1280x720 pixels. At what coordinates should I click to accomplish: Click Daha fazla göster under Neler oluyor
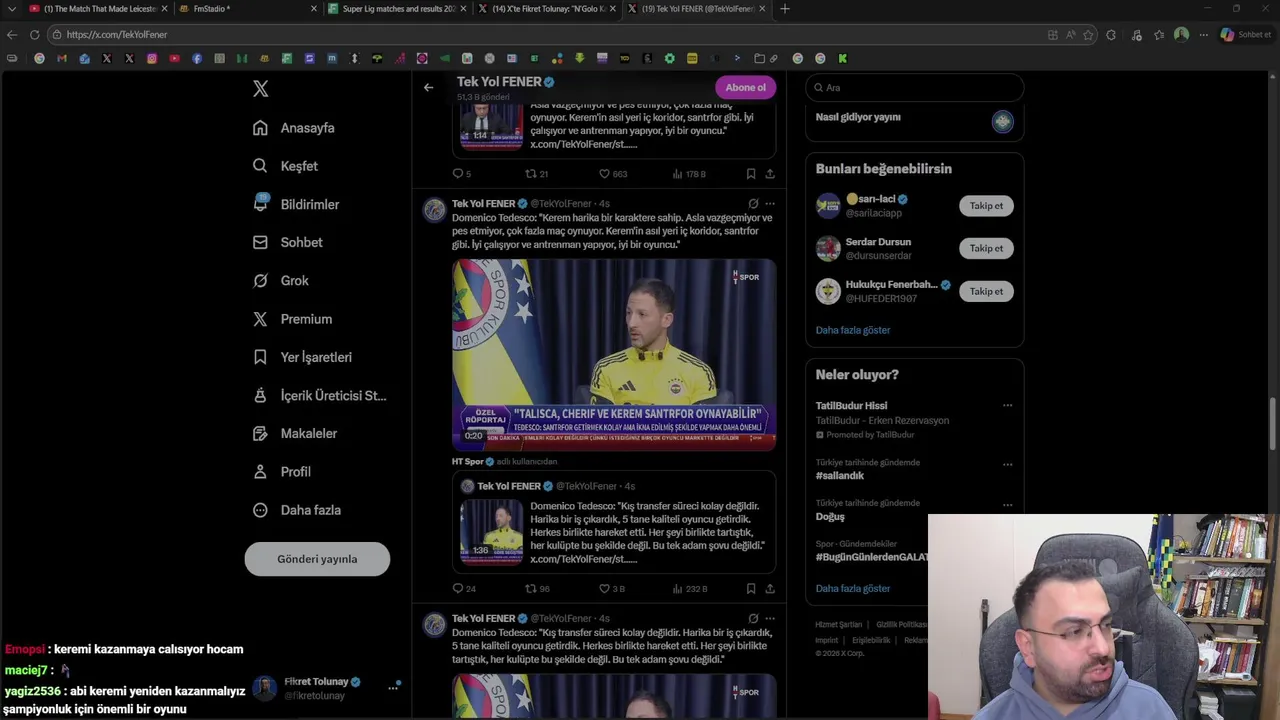(853, 589)
